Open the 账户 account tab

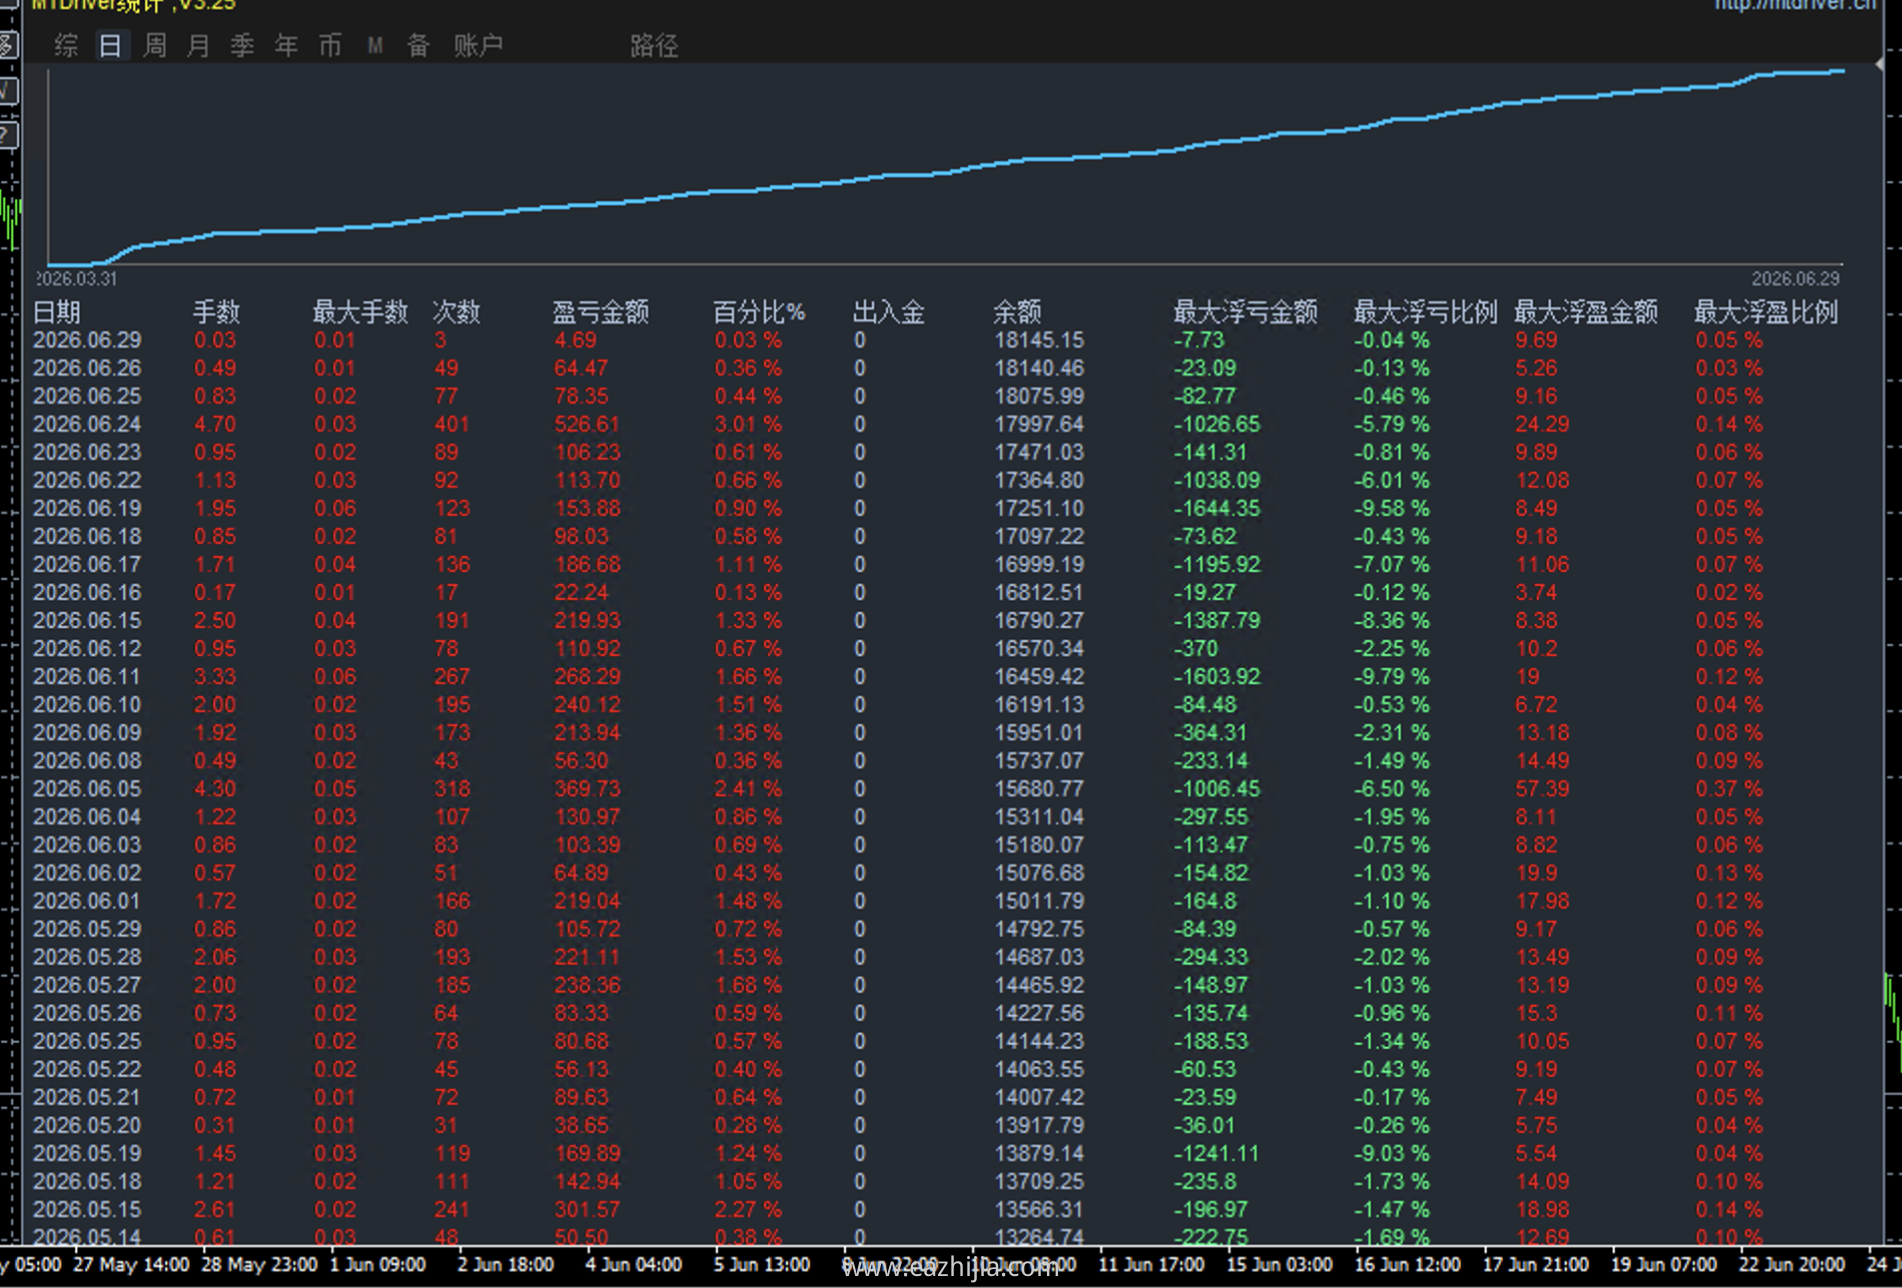(x=478, y=45)
